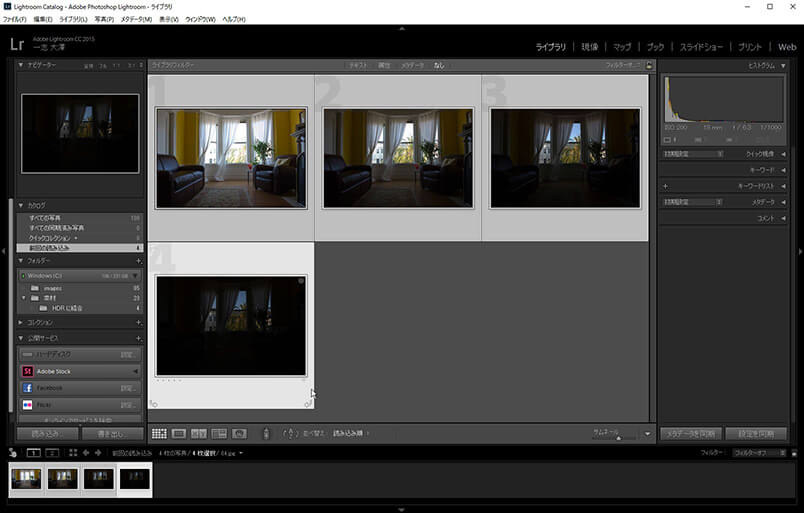Image resolution: width=804 pixels, height=513 pixels.
Task: Open the ヘルプ(H) menu
Action: coord(234,19)
